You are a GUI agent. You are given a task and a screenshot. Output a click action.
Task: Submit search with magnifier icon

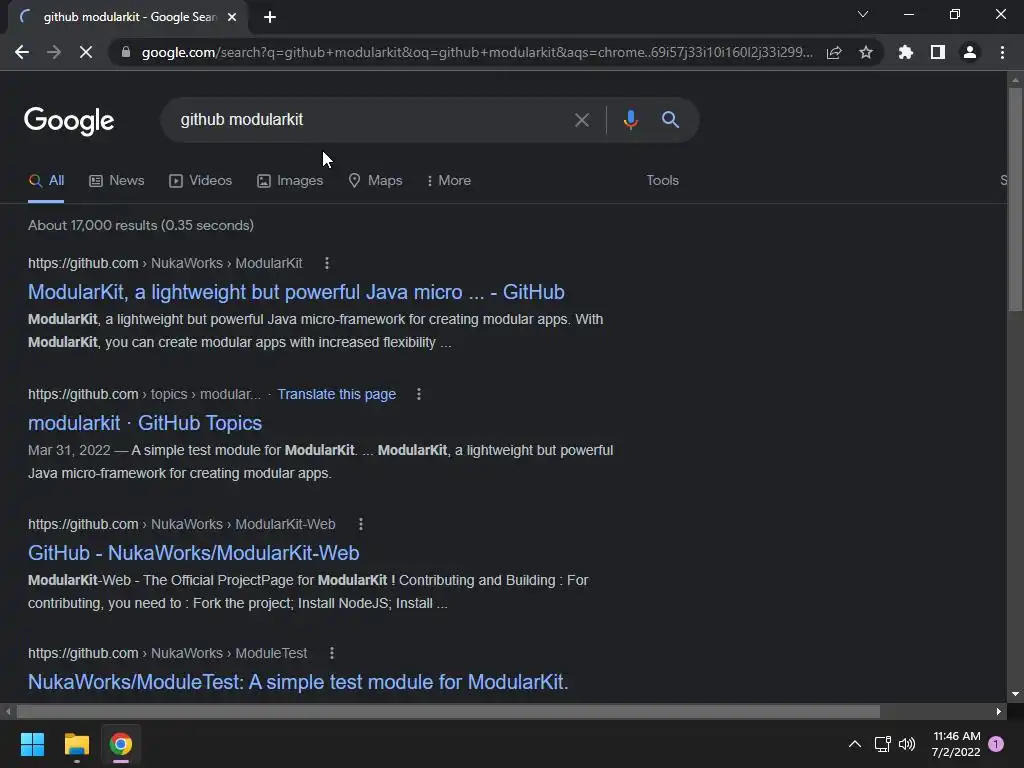point(670,120)
